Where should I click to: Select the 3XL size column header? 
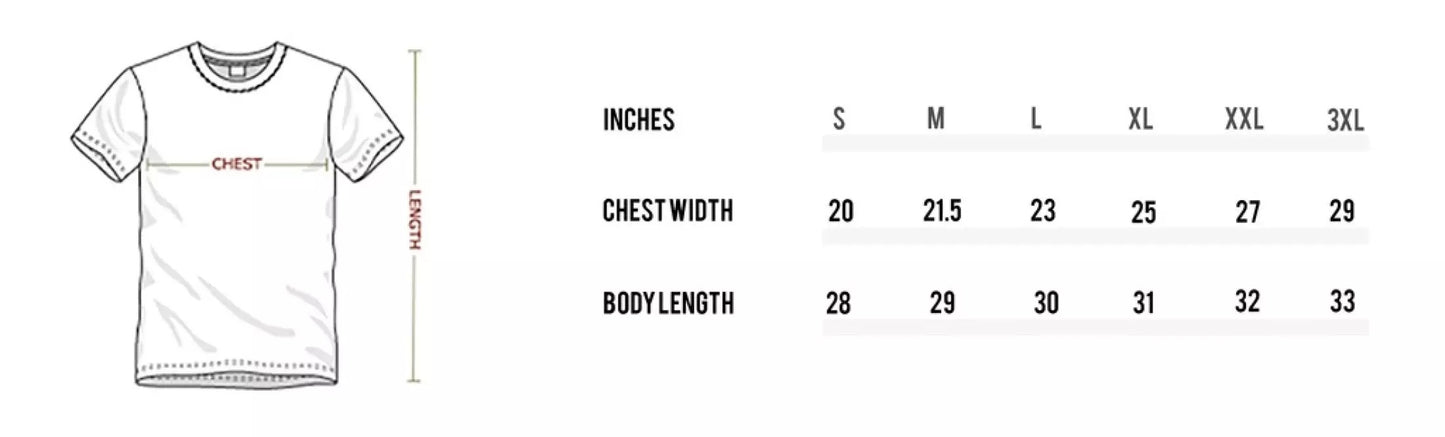tap(1345, 121)
